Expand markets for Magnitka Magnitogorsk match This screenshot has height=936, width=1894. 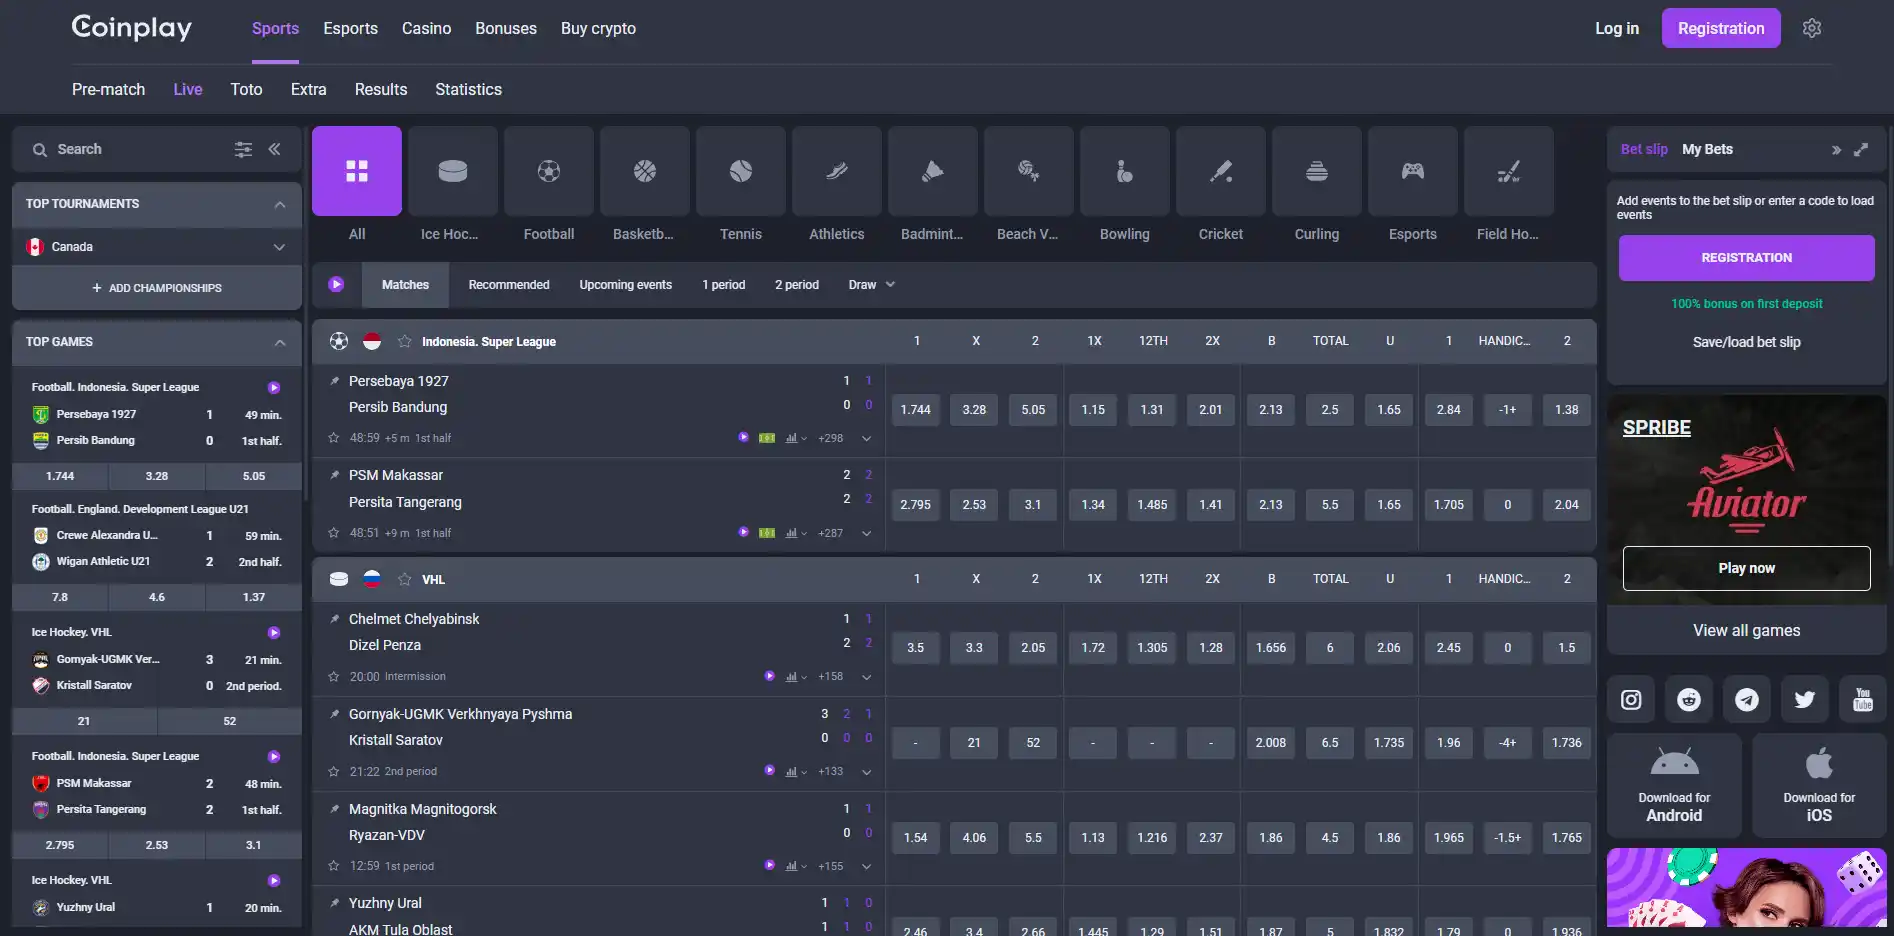(x=866, y=866)
